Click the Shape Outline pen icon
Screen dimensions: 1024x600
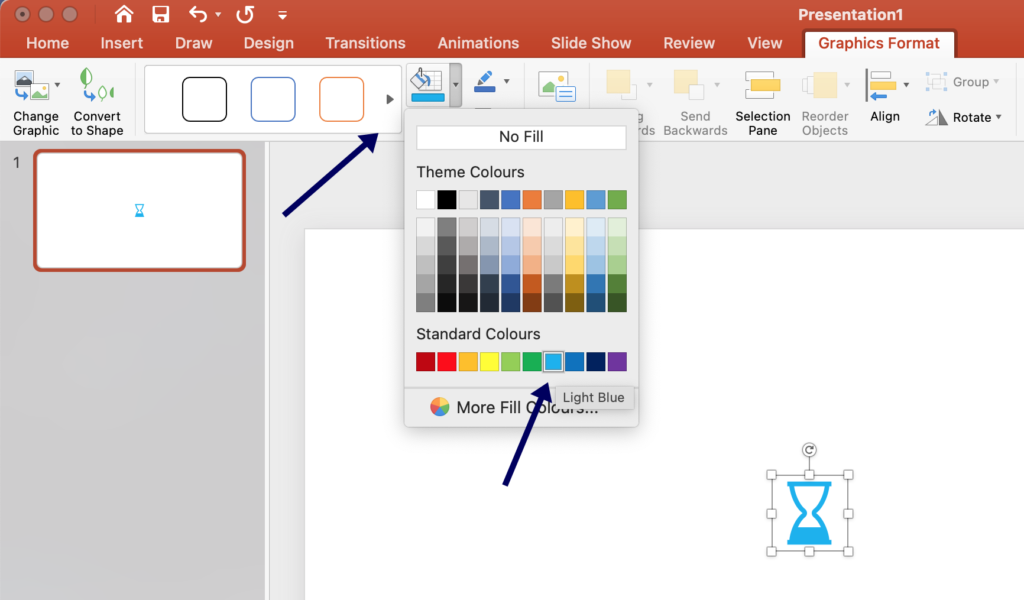click(486, 84)
